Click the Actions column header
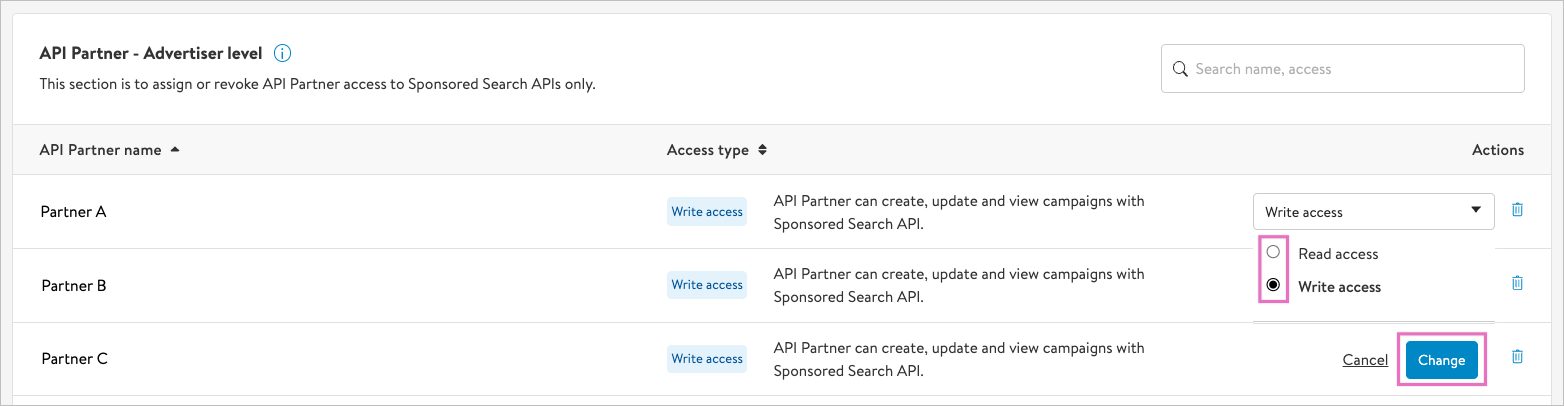The image size is (1564, 406). pos(1497,150)
